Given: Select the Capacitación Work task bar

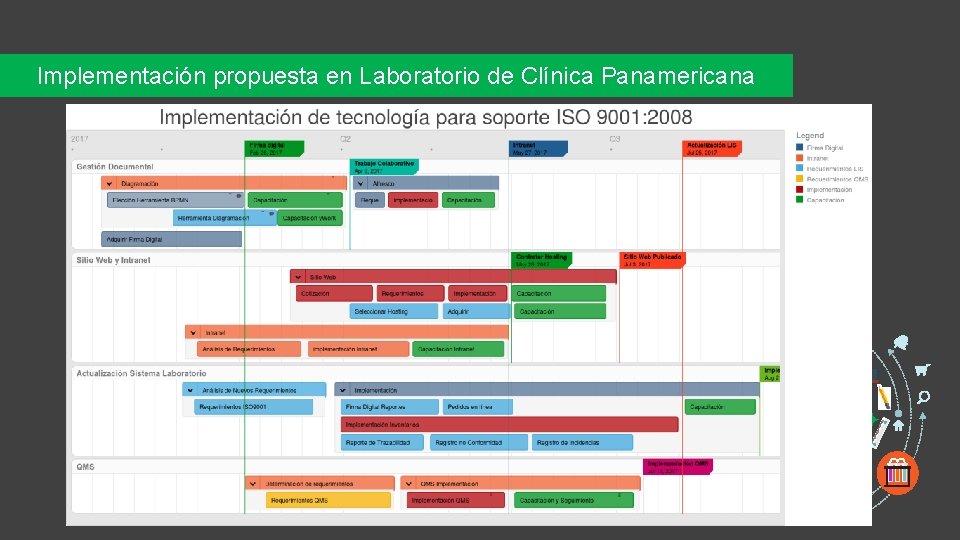Looking at the screenshot, I should pos(310,218).
